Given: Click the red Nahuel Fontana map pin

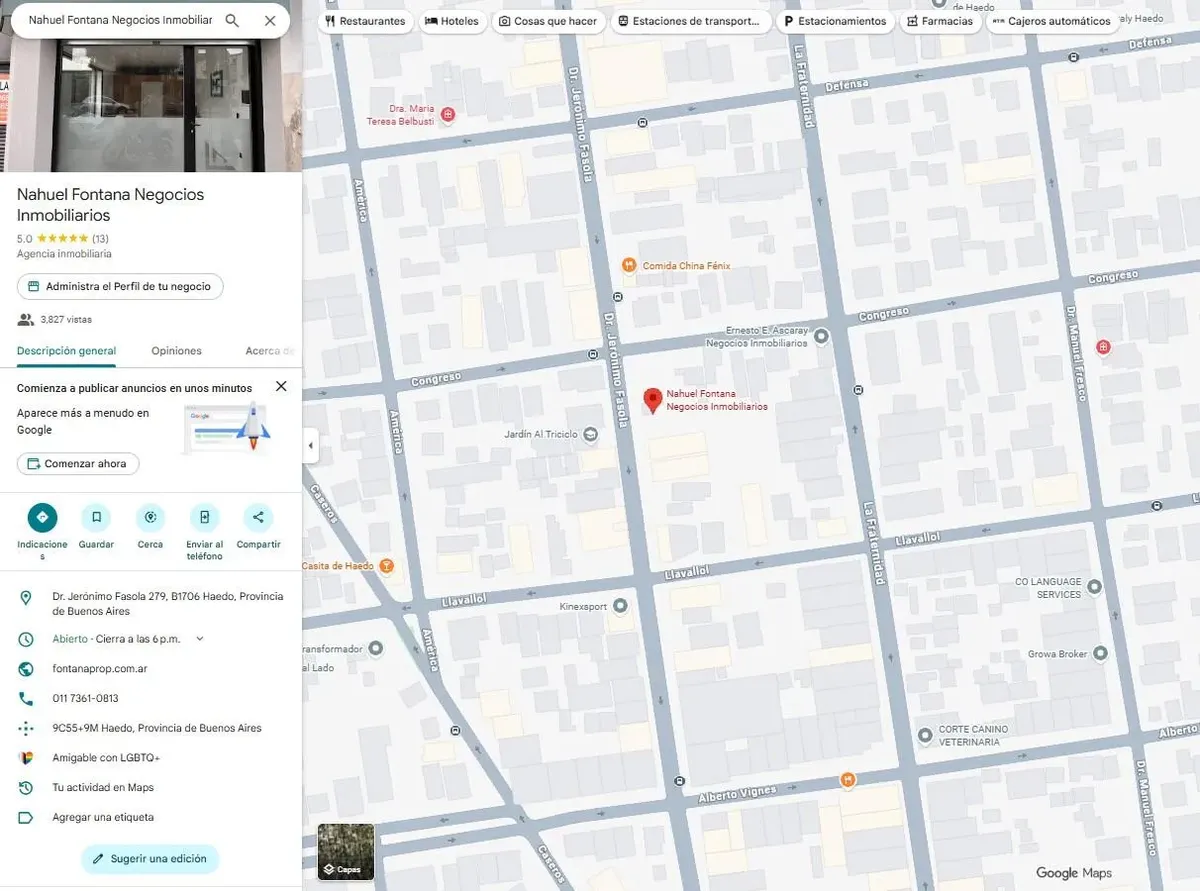Looking at the screenshot, I should point(652,400).
